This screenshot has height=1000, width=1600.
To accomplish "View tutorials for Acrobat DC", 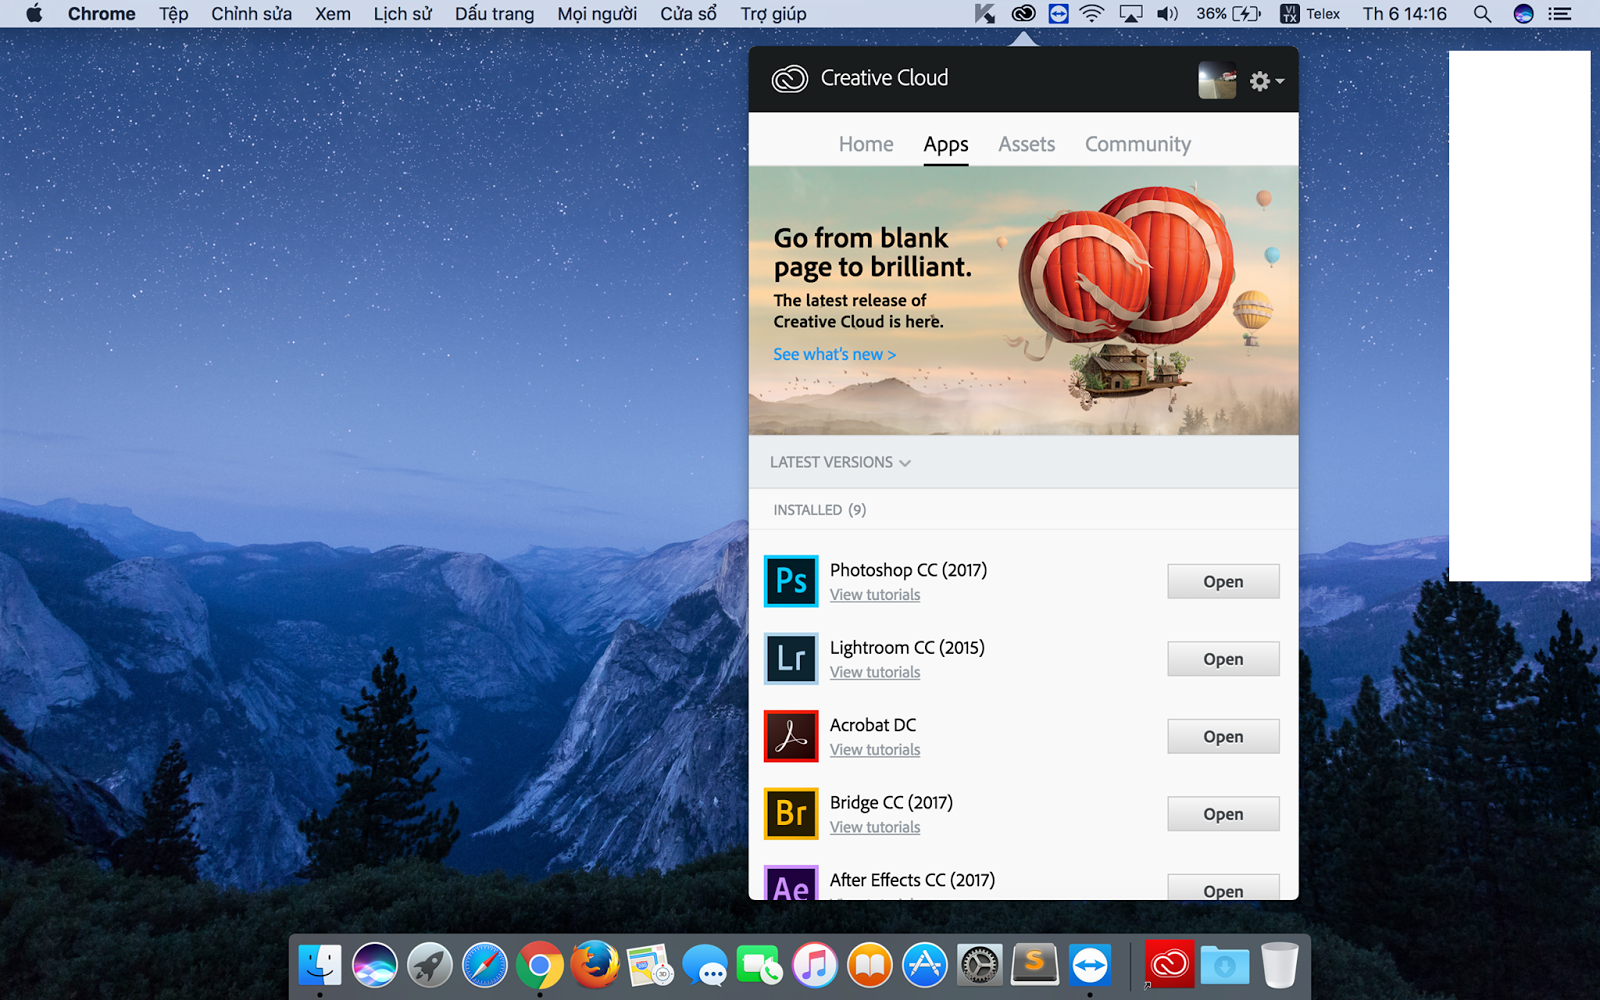I will 875,750.
